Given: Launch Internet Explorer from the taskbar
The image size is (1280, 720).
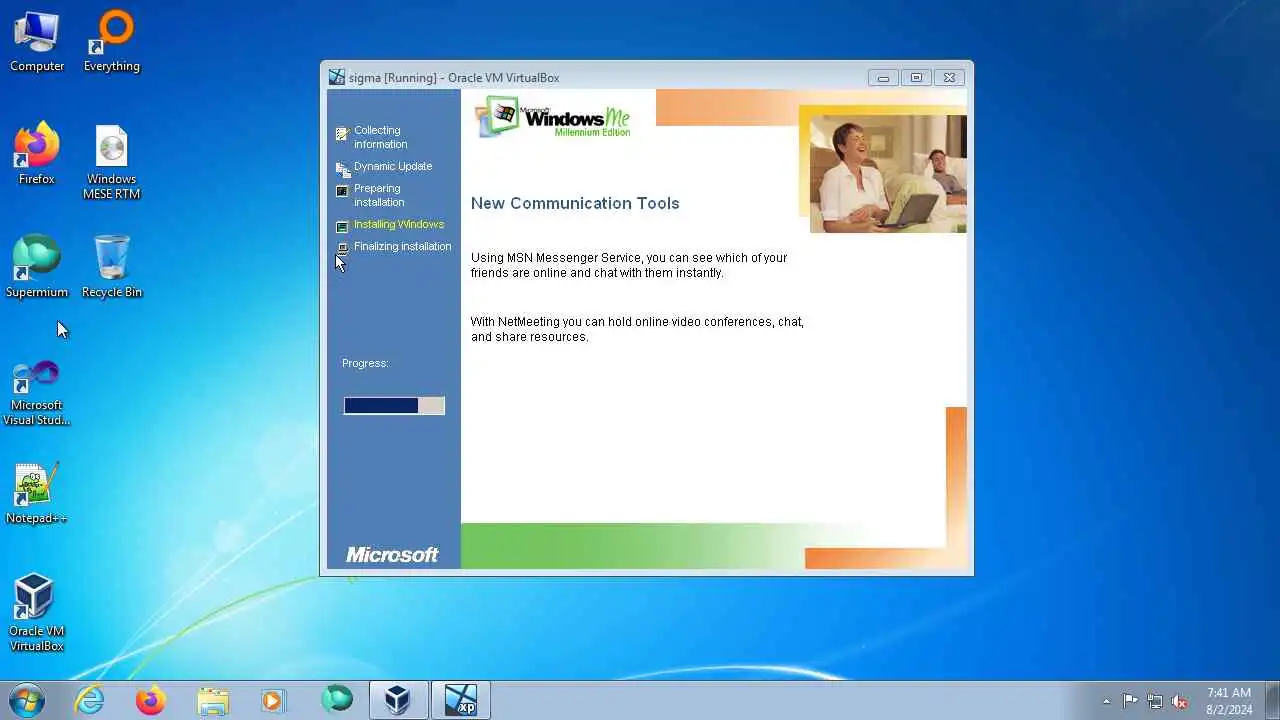Looking at the screenshot, I should (90, 700).
